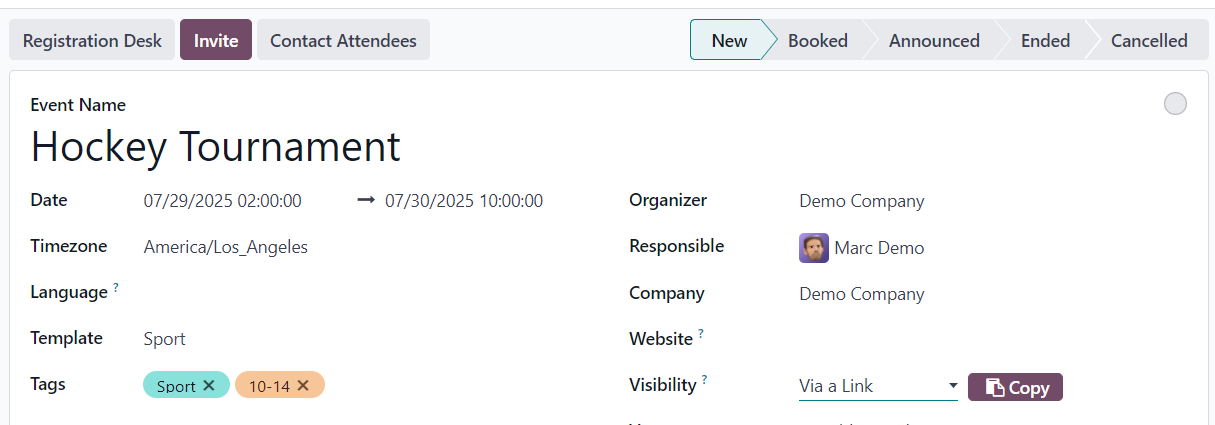1215x425 pixels.
Task: Set event stage to Announced
Action: click(x=933, y=41)
